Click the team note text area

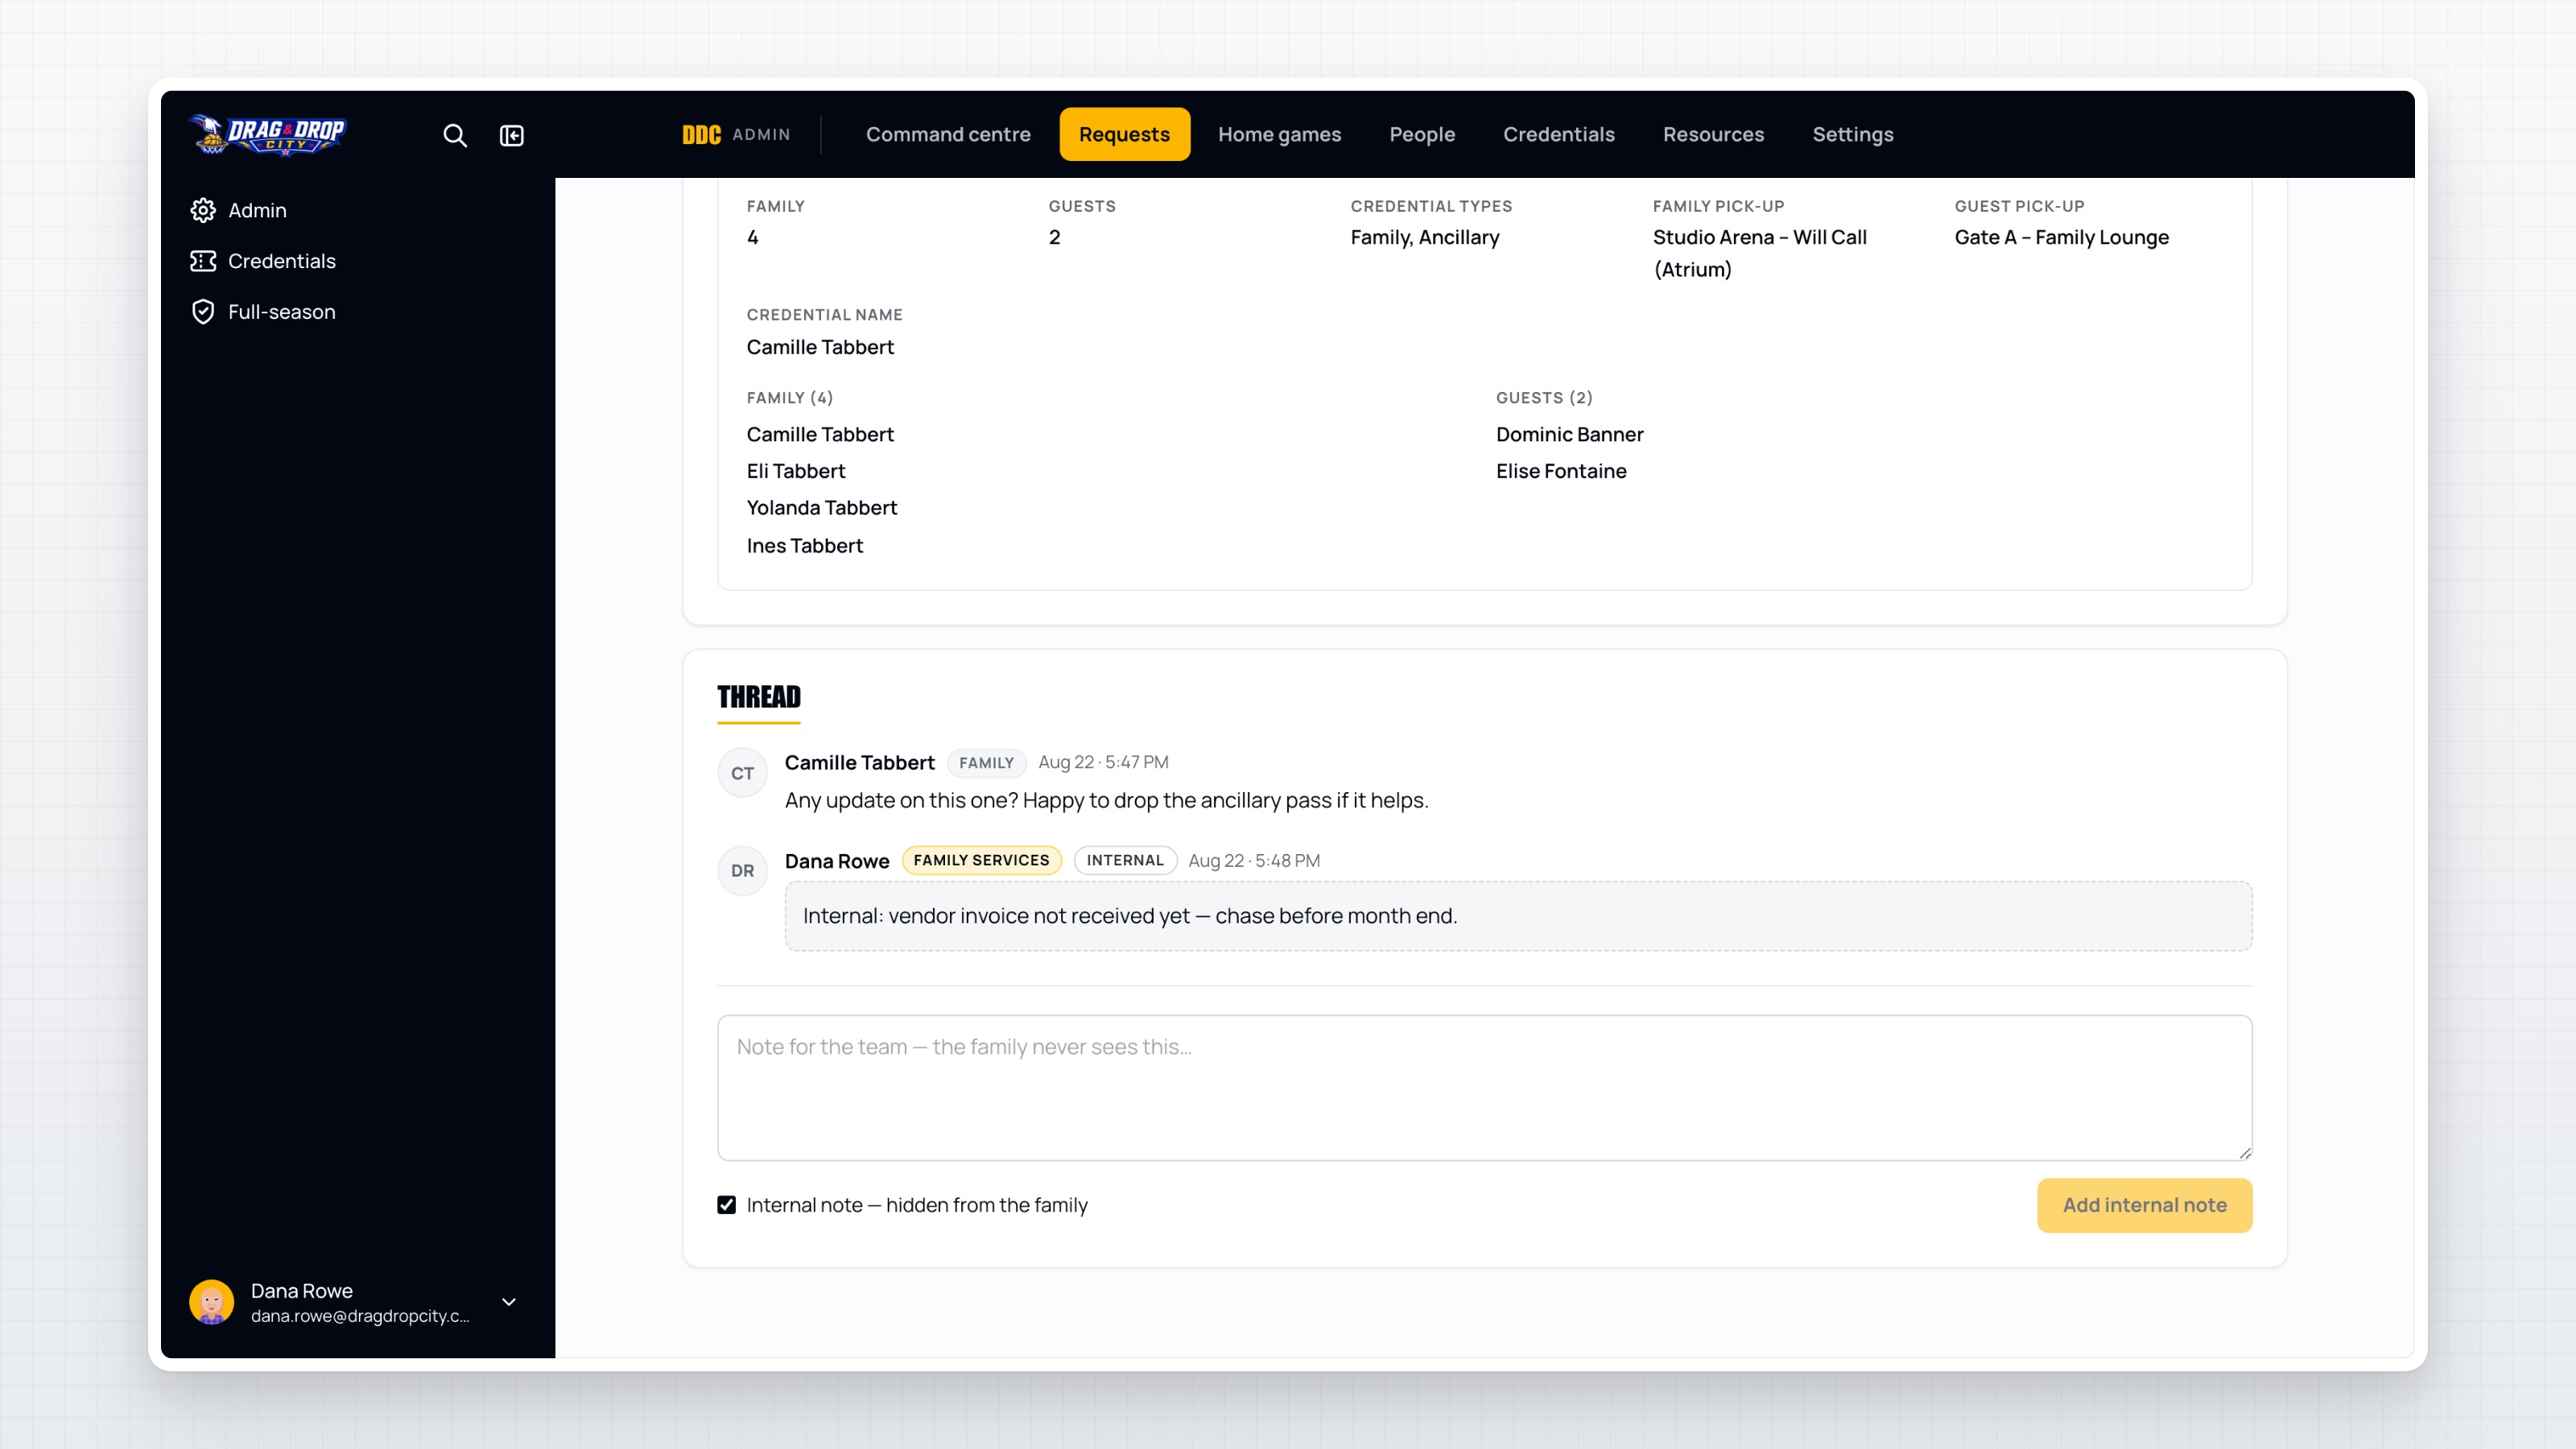(x=1484, y=1088)
